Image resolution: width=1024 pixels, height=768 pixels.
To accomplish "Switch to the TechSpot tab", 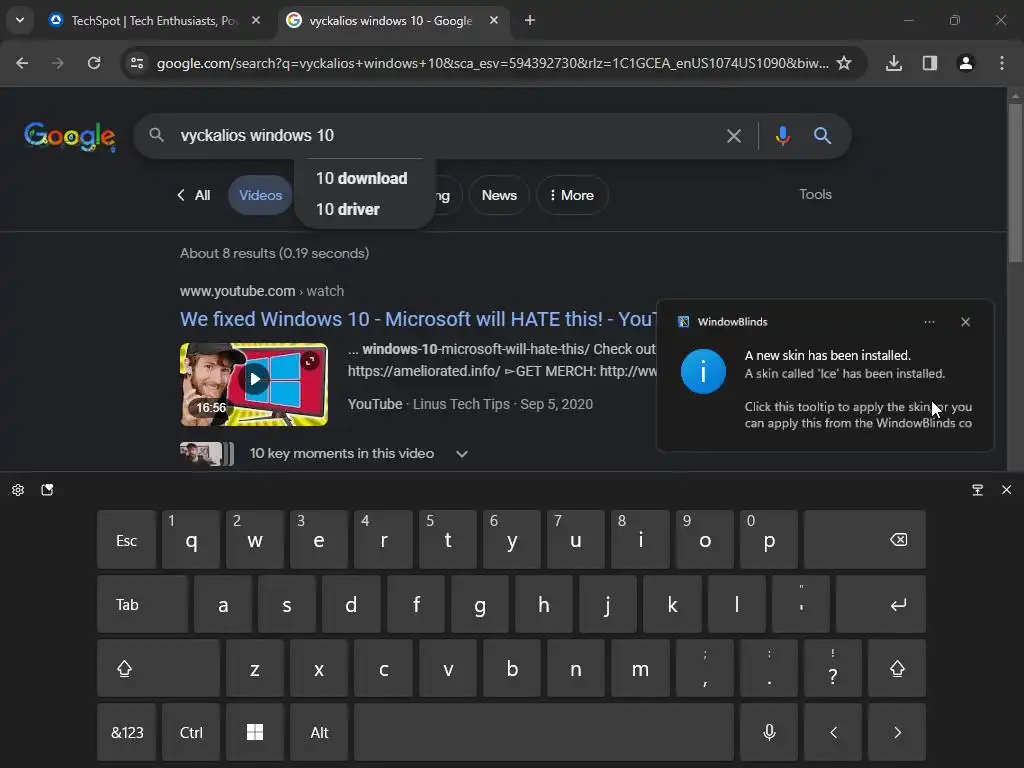I will 154,21.
